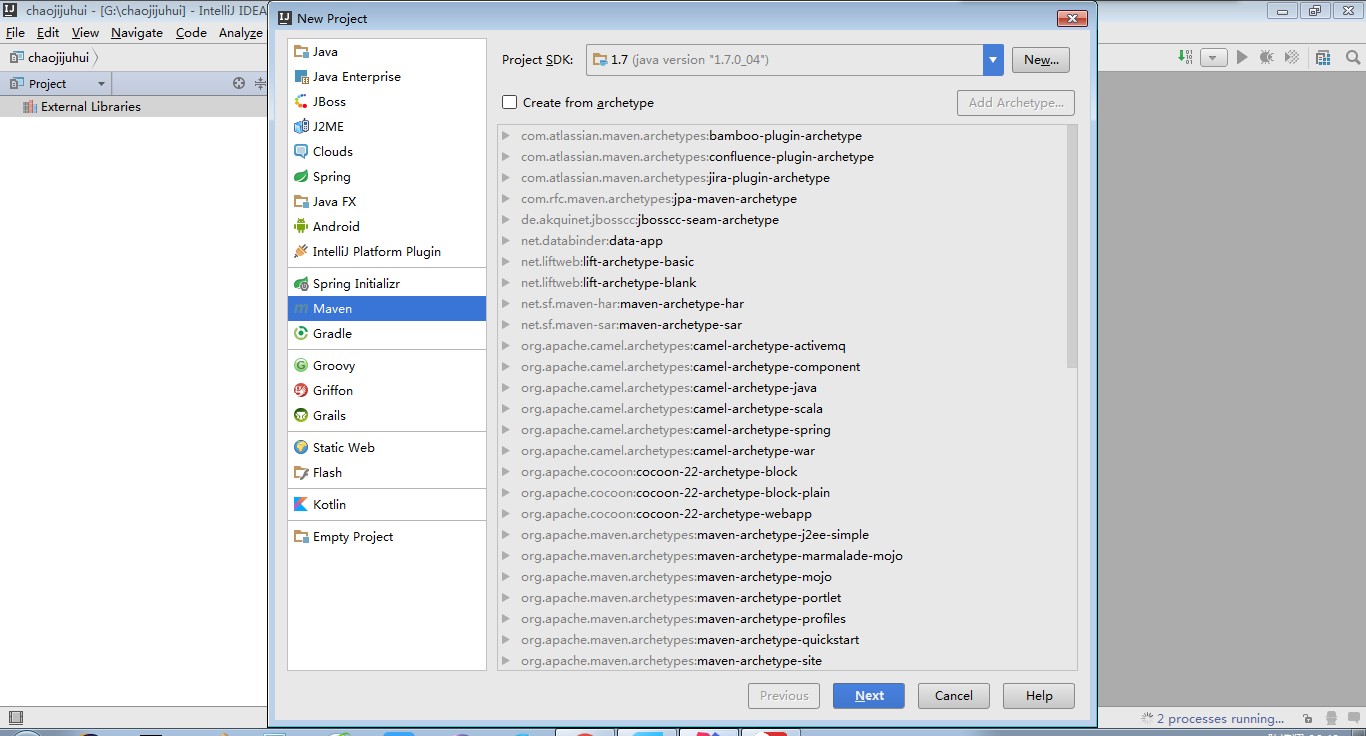The image size is (1366, 736).
Task: Expand the bamboo-plugin-archetype node
Action: tap(507, 136)
